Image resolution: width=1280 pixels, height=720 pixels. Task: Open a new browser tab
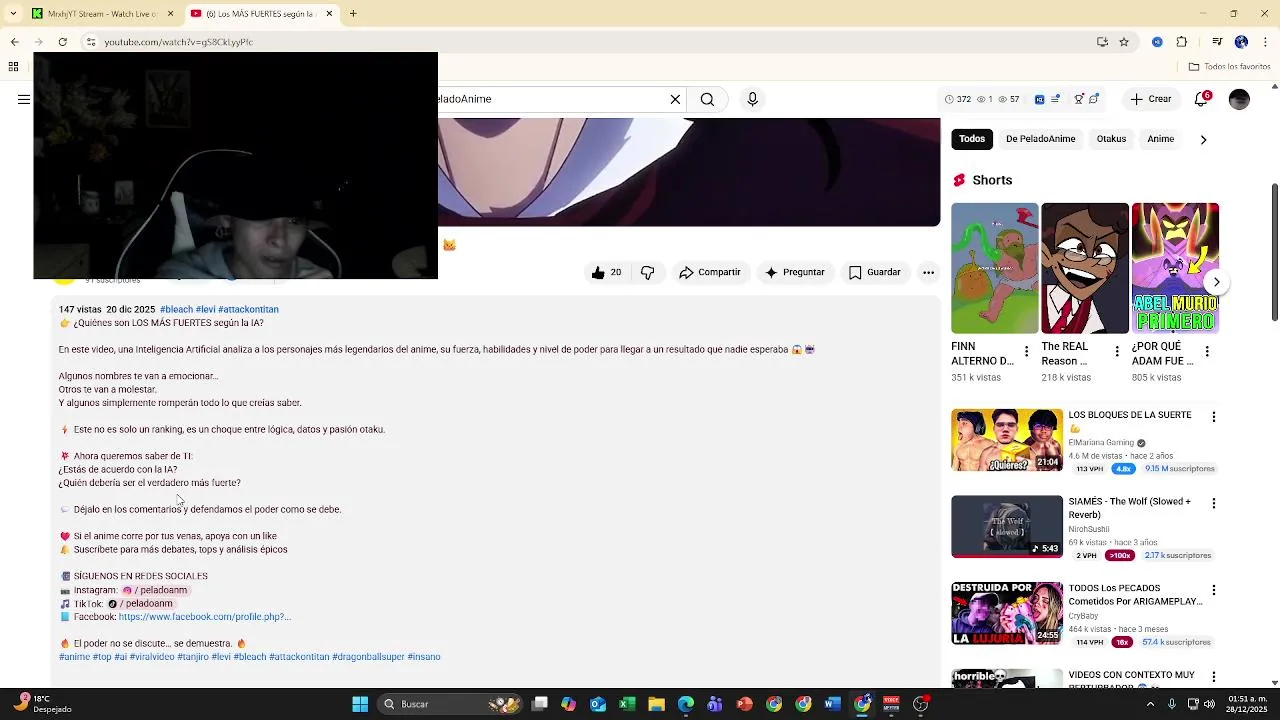353,14
